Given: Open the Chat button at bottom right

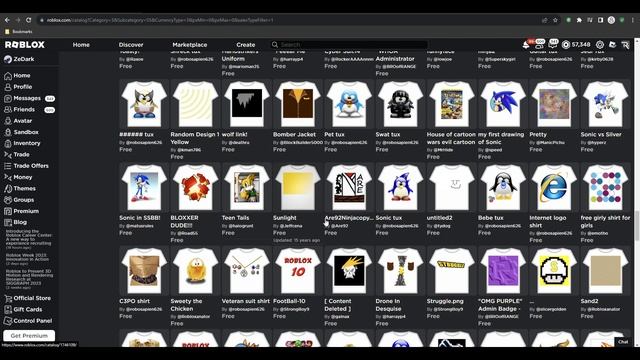Looking at the screenshot, I should click(623, 342).
